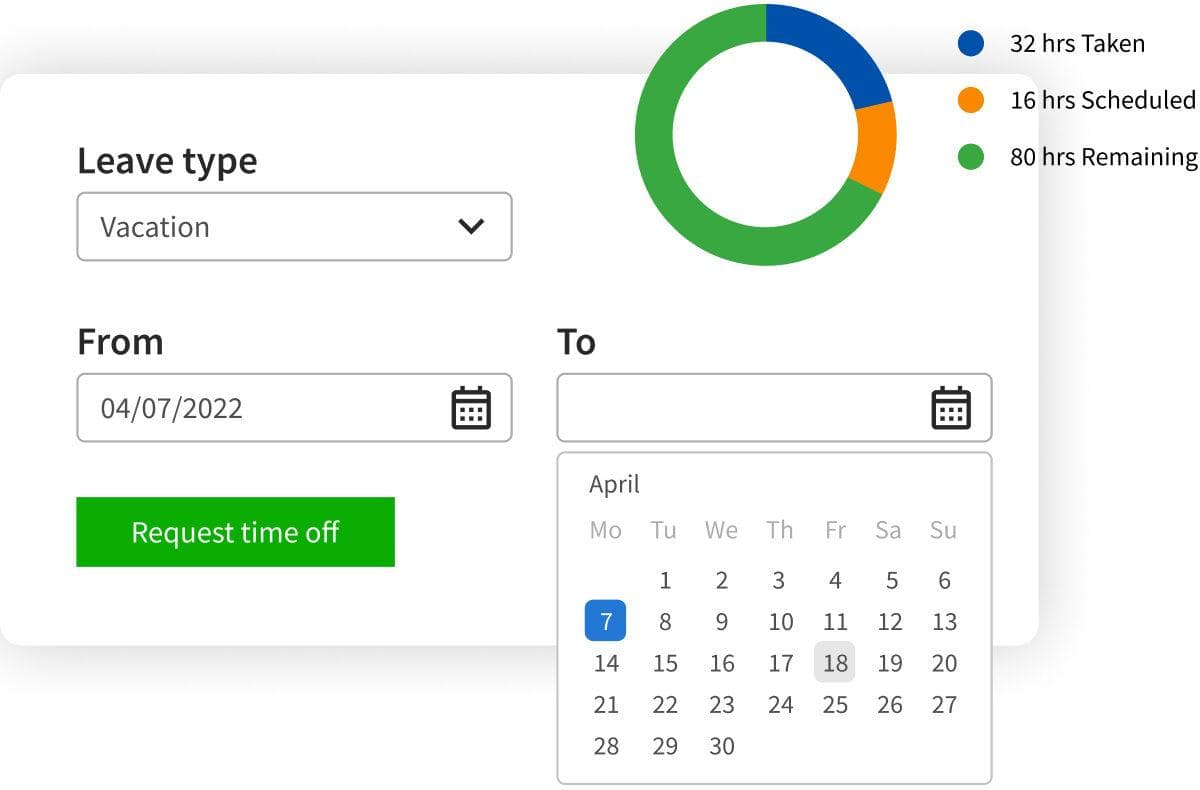Click the blue 32 hrs Taken legend dot
This screenshot has width=1200, height=790.
click(971, 43)
